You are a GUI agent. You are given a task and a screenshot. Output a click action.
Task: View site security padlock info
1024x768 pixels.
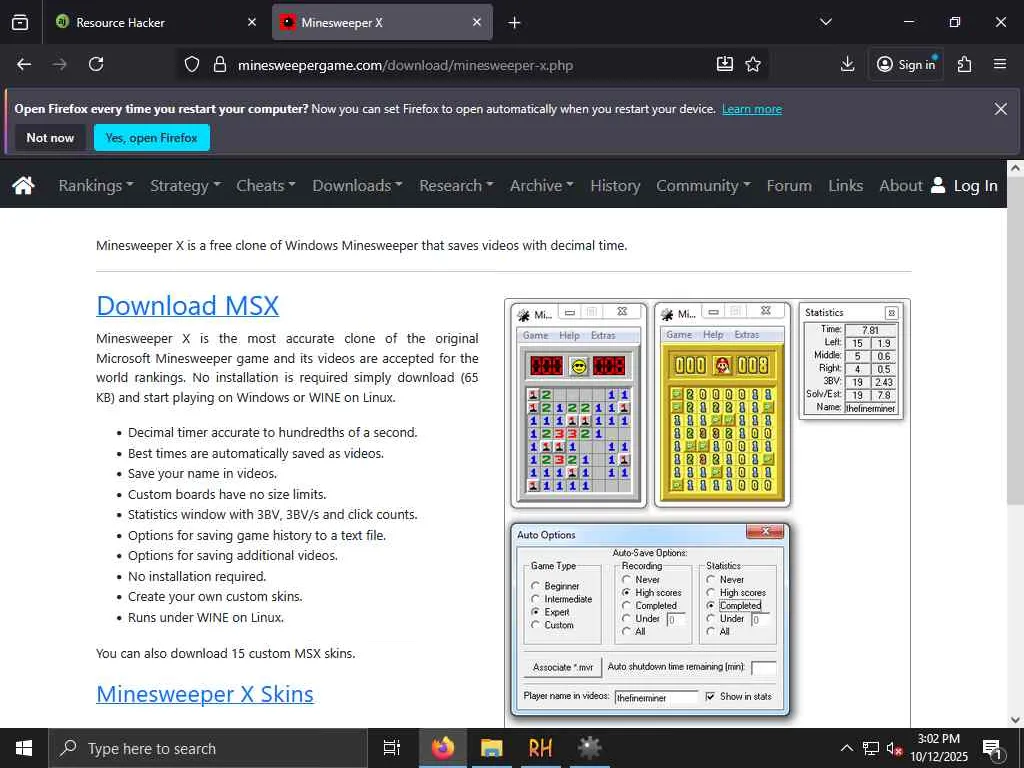coord(220,65)
